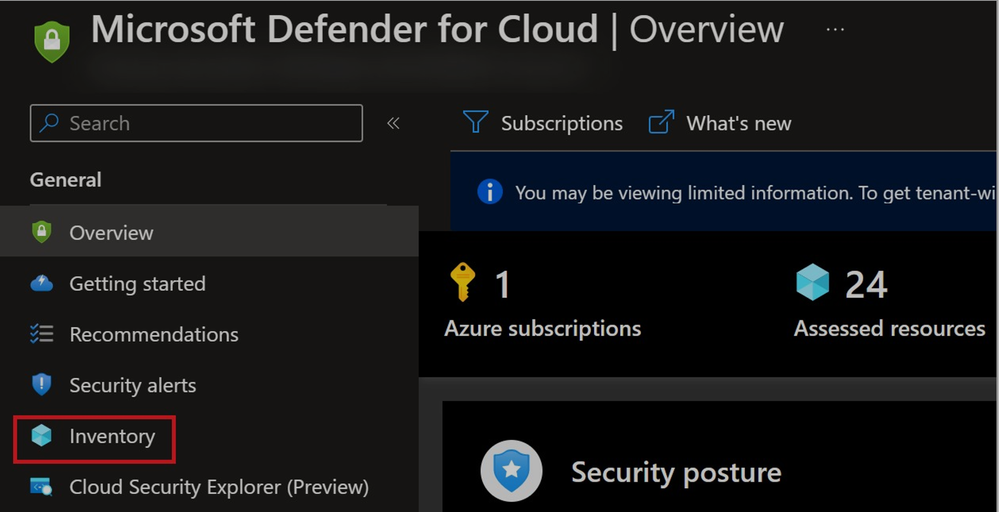The height and width of the screenshot is (512, 999).
Task: Click the Security posture heading
Action: click(676, 473)
